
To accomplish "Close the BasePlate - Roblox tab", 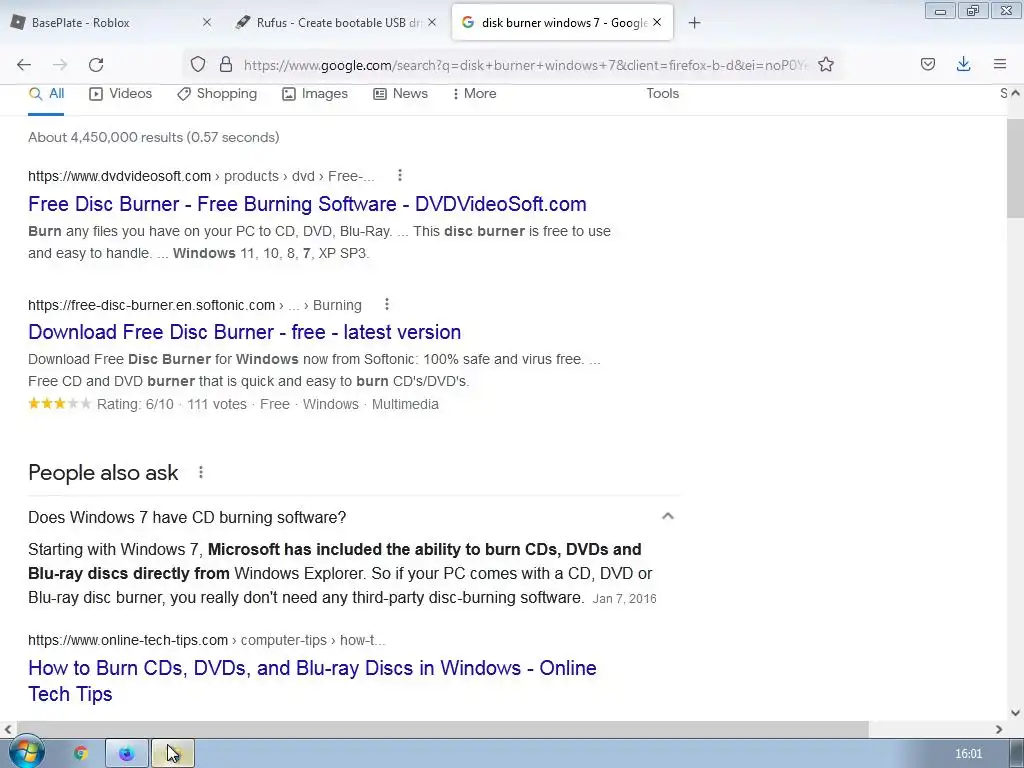I will tap(206, 22).
